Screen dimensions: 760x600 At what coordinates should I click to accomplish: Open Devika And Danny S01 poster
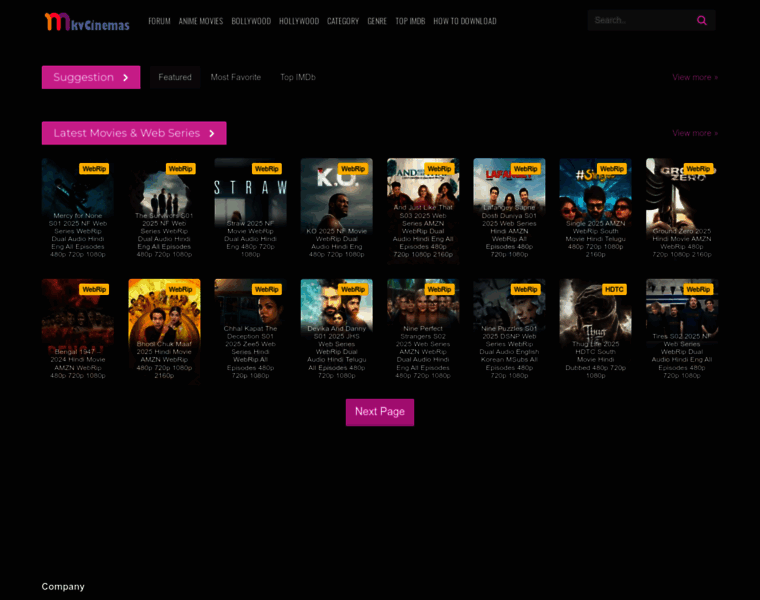pyautogui.click(x=337, y=332)
